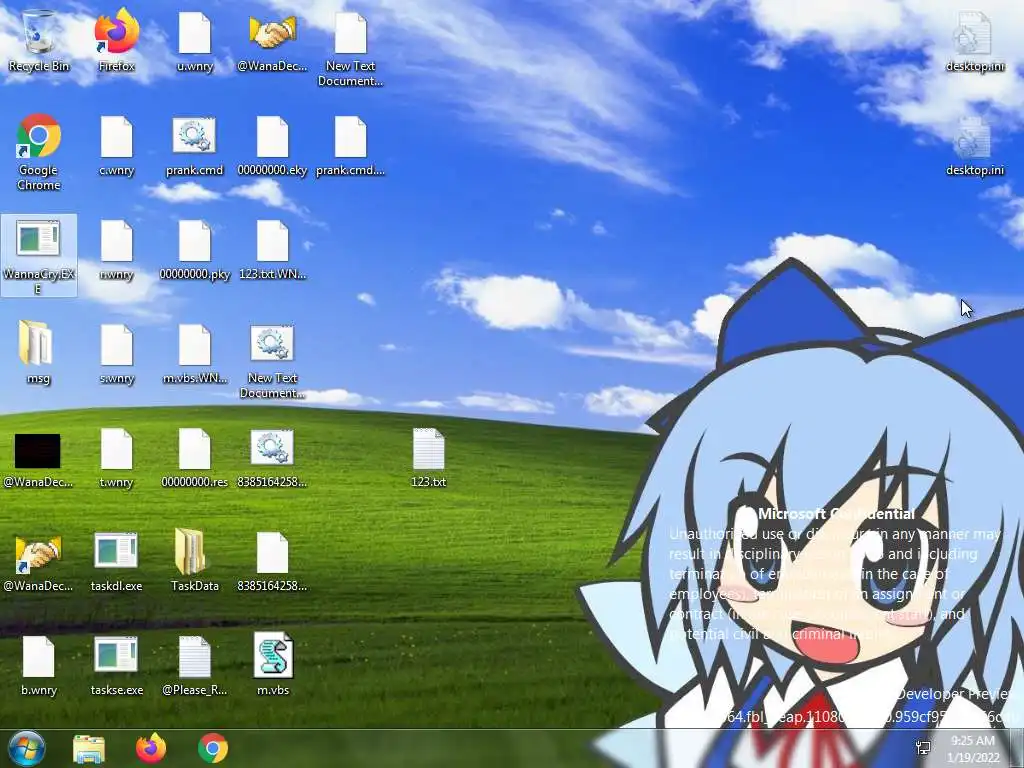Select the @WanaDec... black thumbnail icon
The image size is (1024, 768).
click(x=39, y=460)
